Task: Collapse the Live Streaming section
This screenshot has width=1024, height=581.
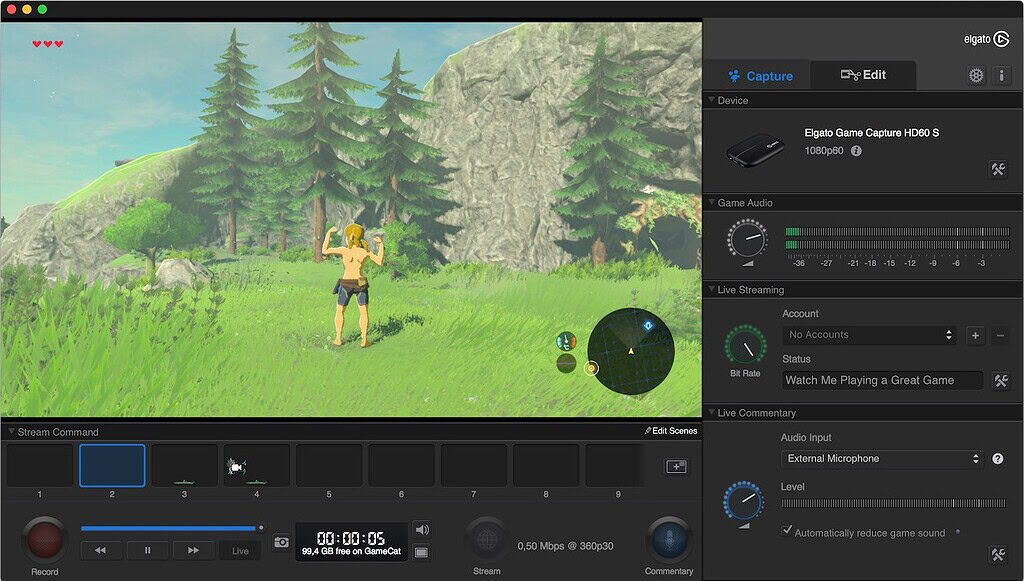Action: (712, 289)
